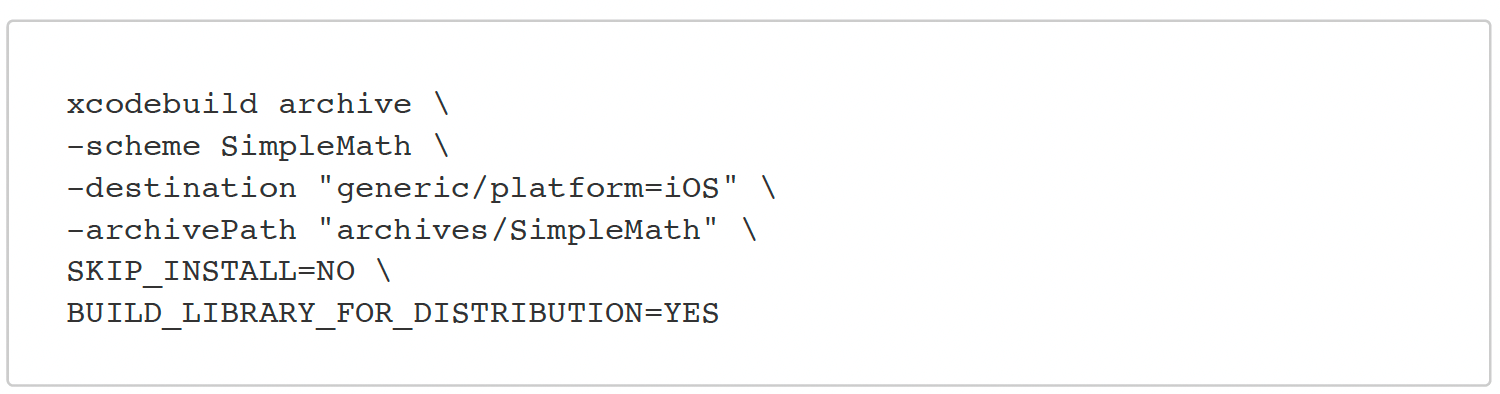Click the NO value after SKIP_INSTALL
The height and width of the screenshot is (394, 1500).
(336, 272)
